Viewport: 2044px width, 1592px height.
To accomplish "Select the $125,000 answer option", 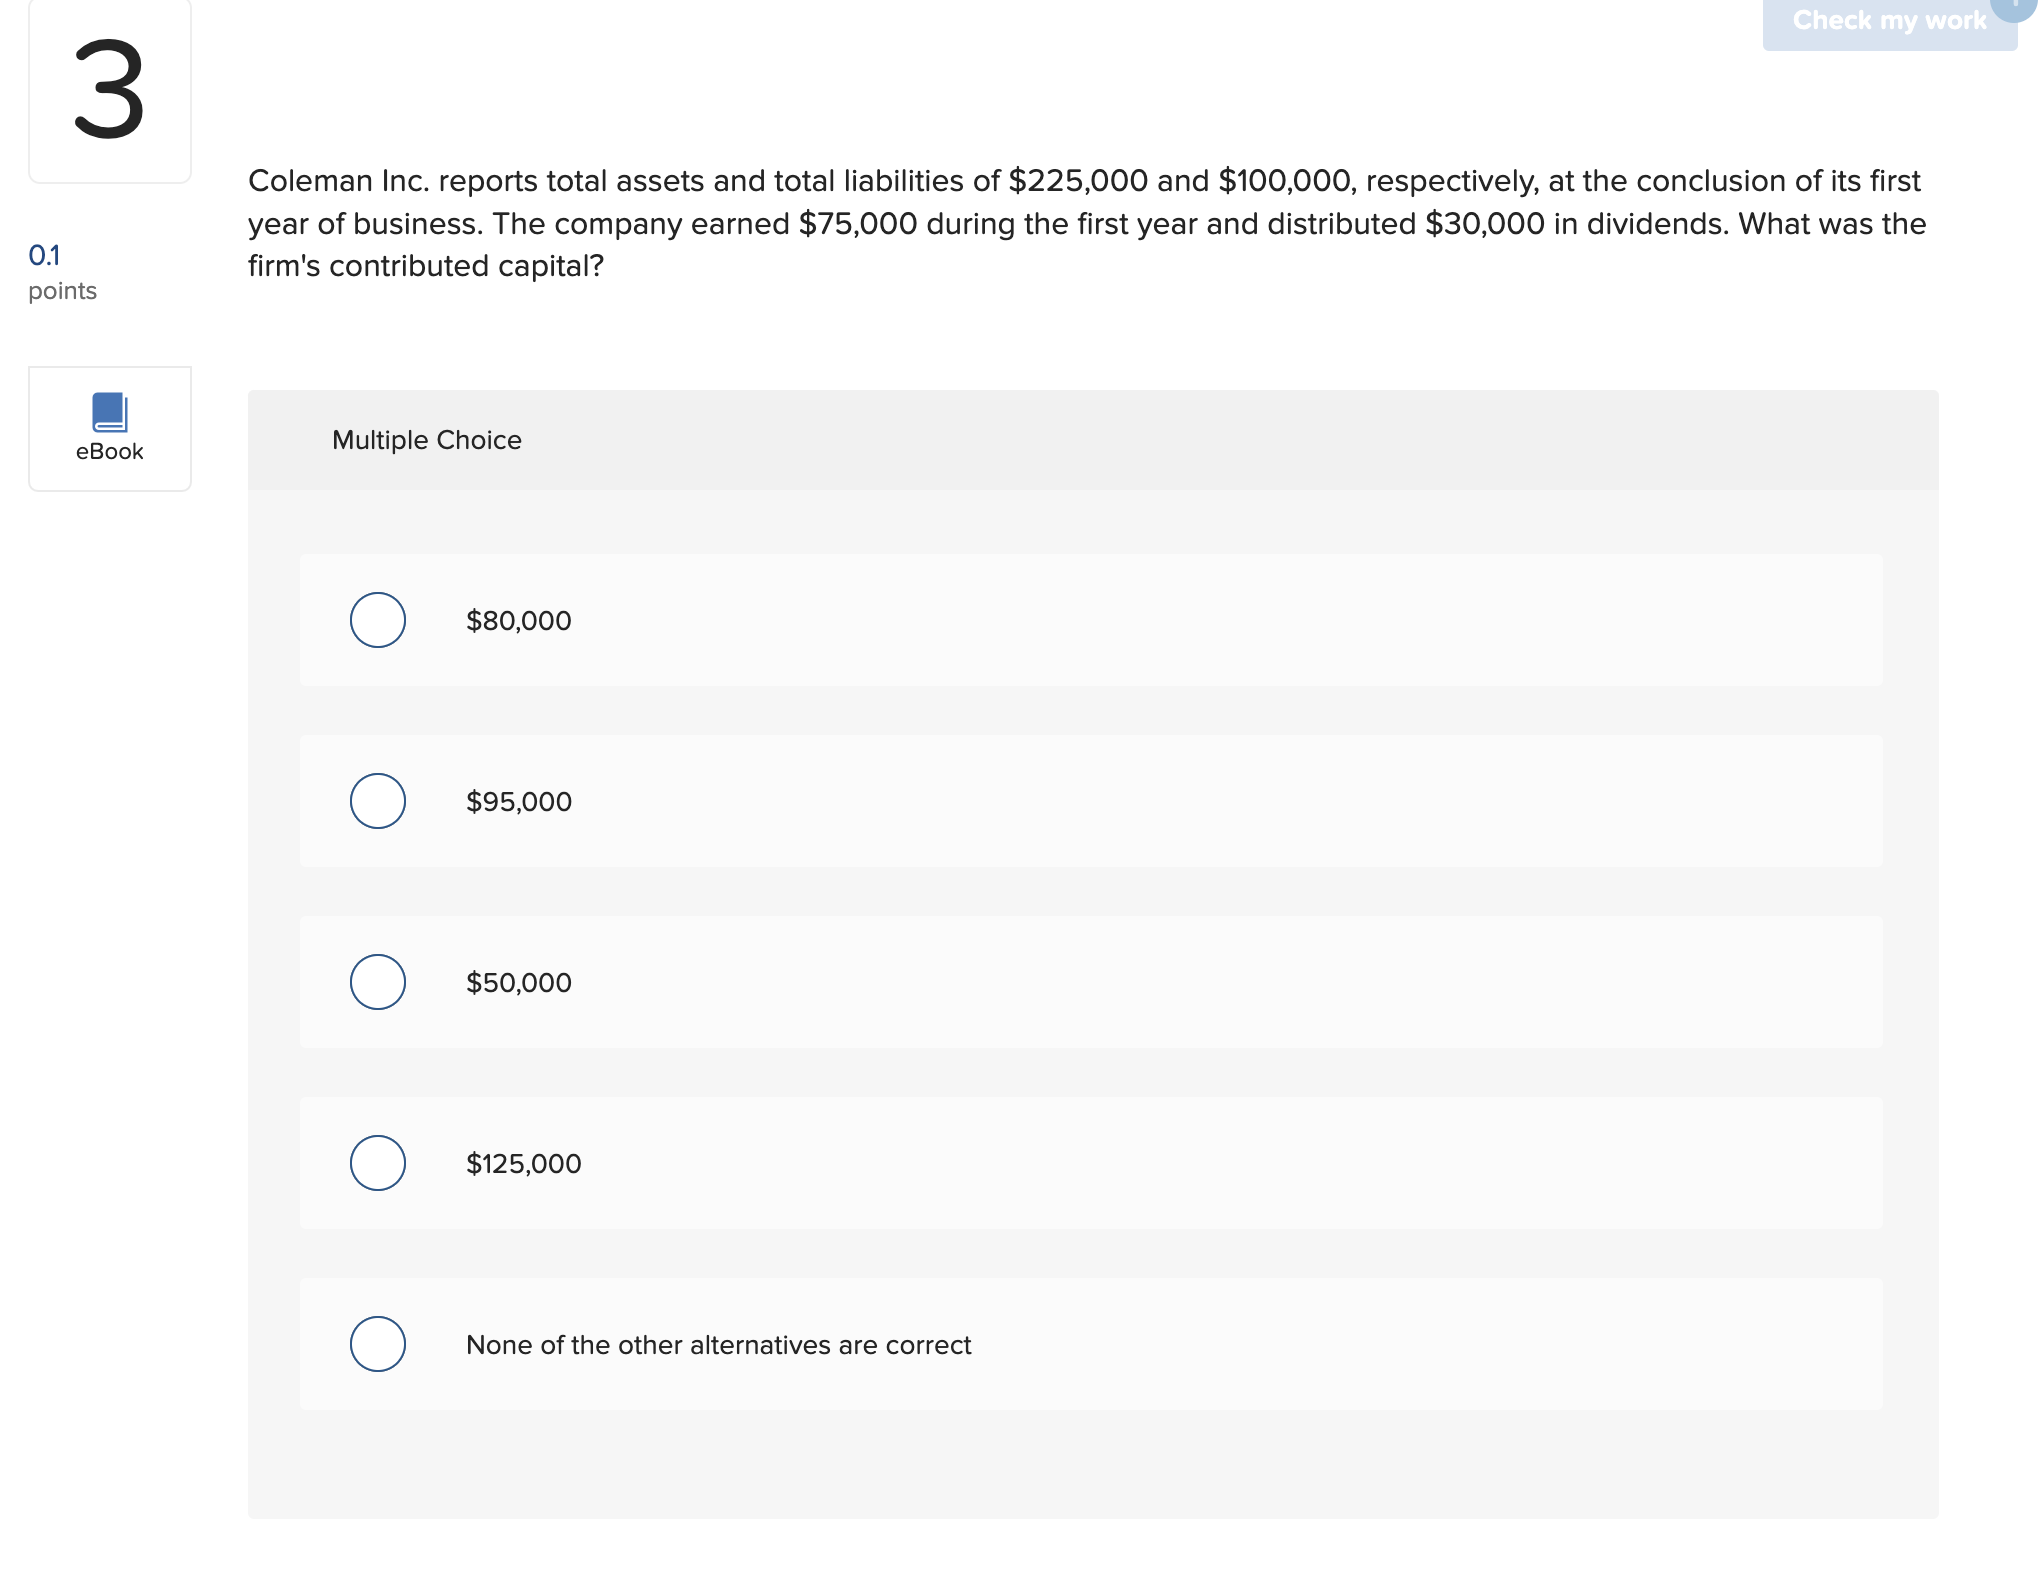I will pos(377,1162).
